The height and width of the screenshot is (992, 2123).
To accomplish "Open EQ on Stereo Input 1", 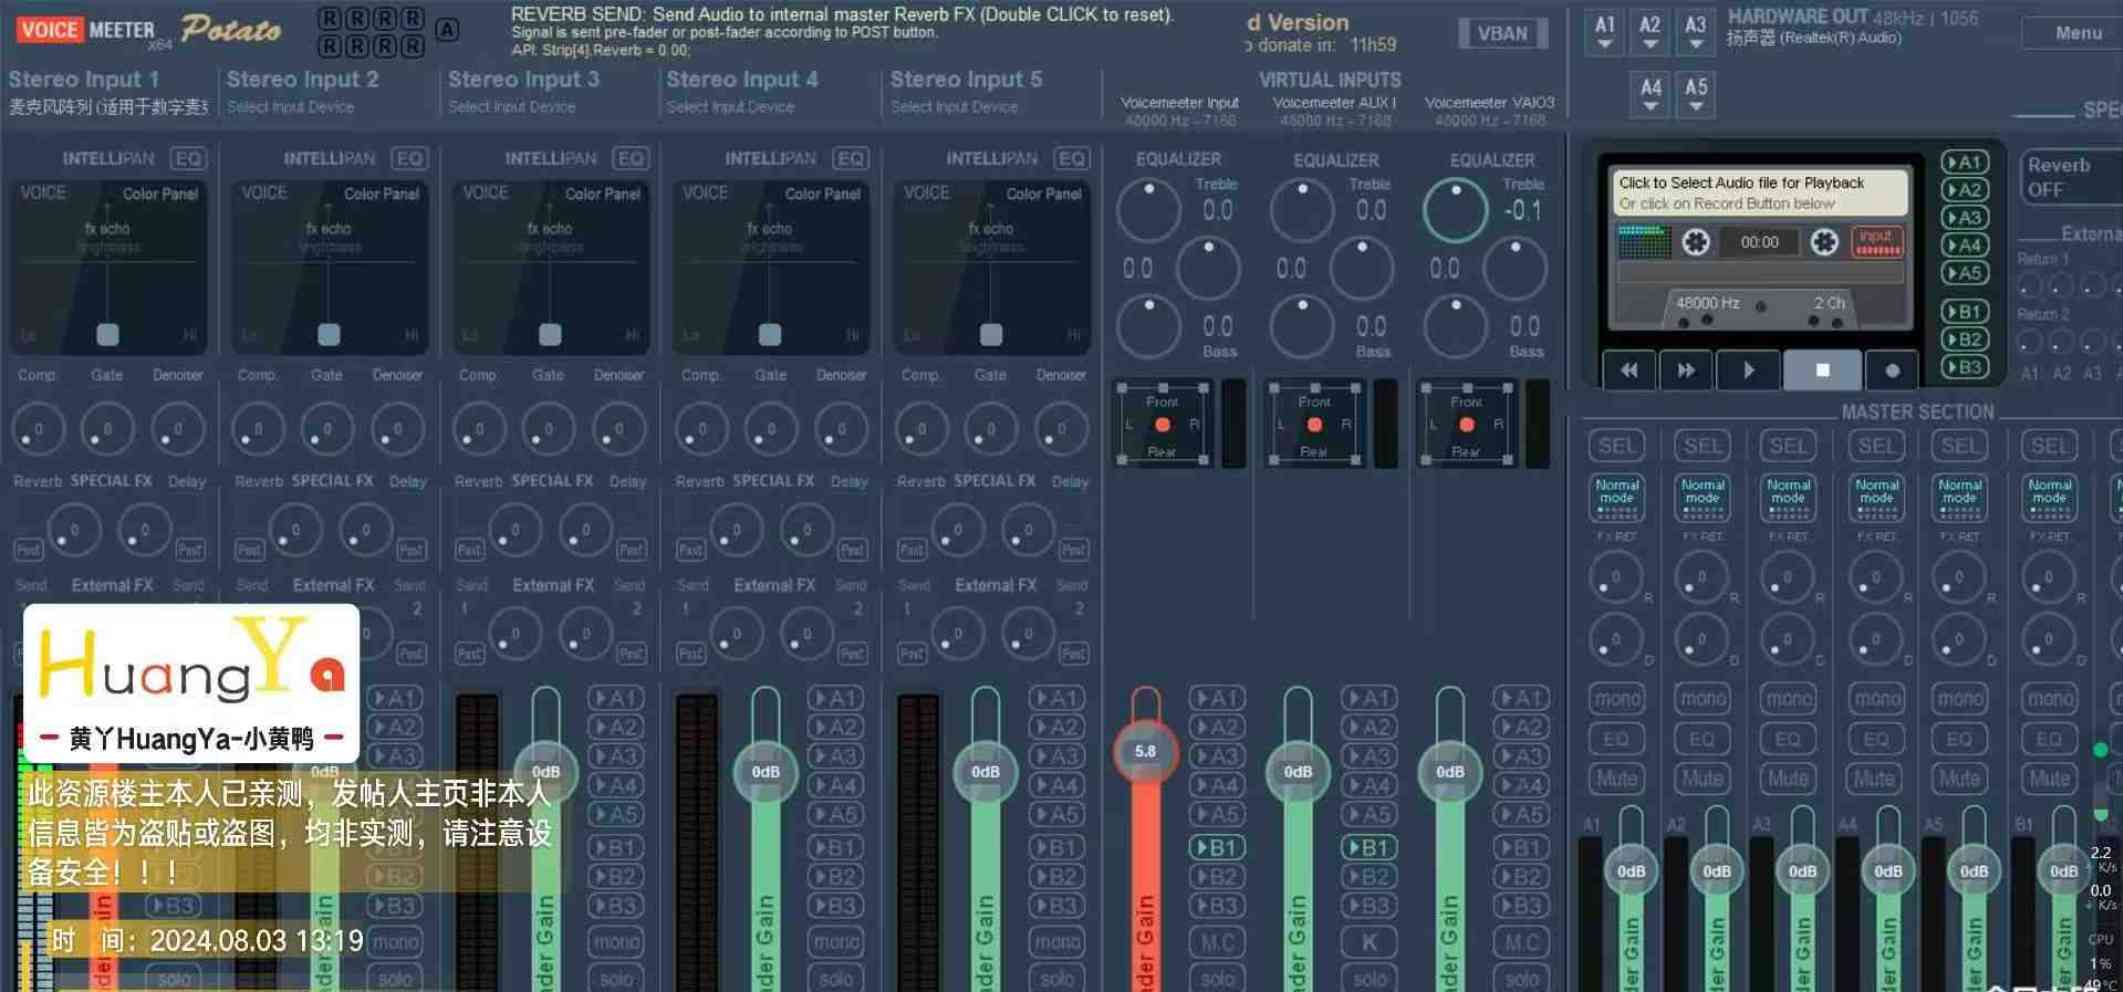I will (188, 159).
